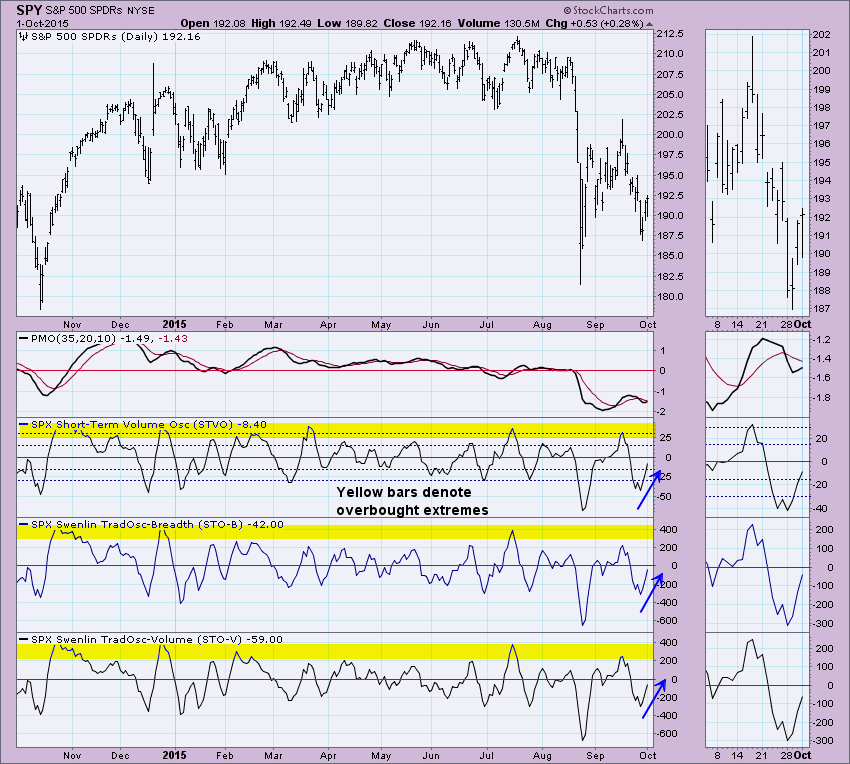Click the -1.8 label on the zoomed PMO axis

tap(820, 397)
